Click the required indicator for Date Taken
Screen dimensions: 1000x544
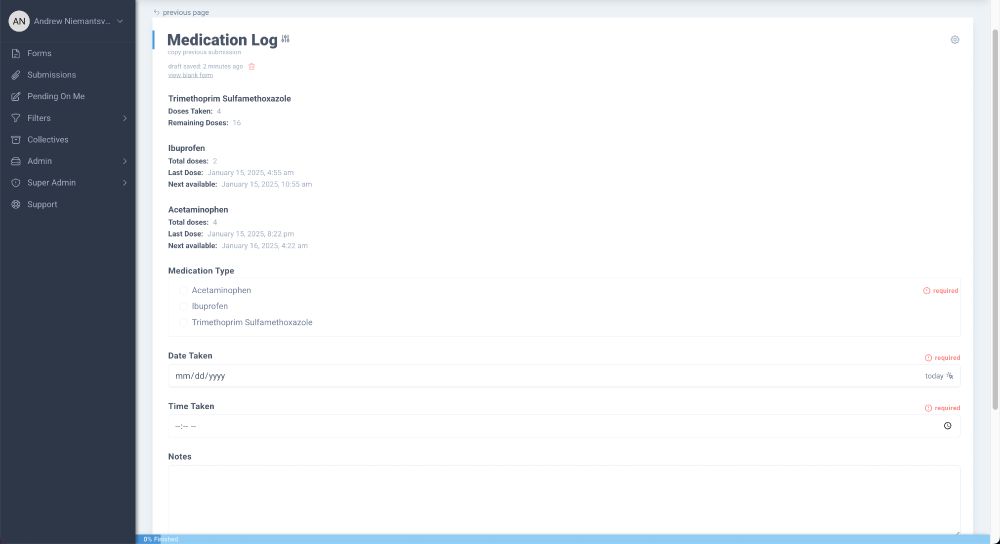(942, 358)
